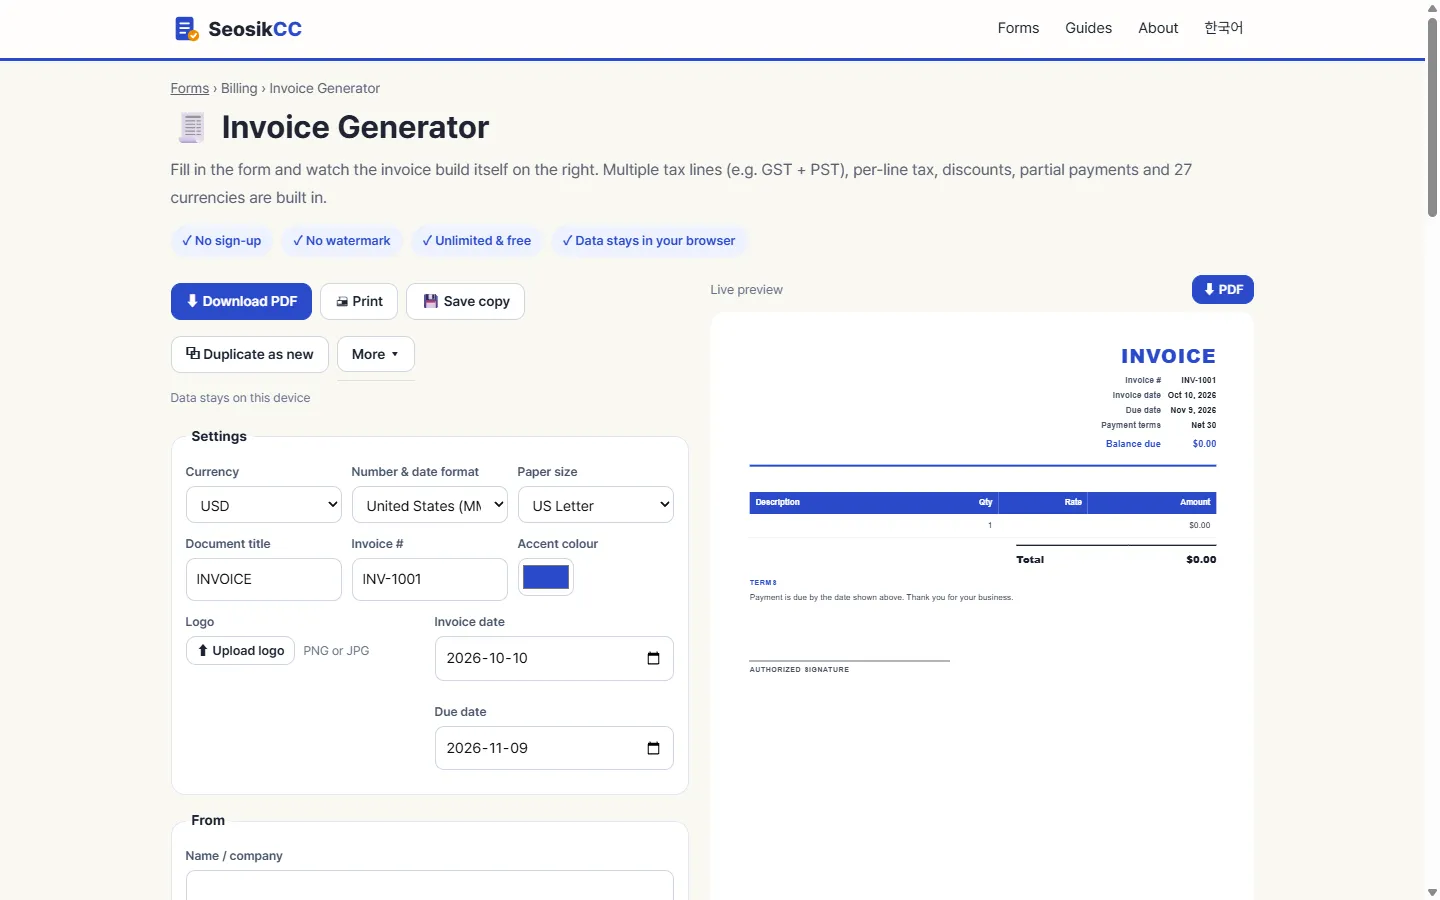The width and height of the screenshot is (1440, 900).
Task: Click 'AUTHORIZED SIGNATURE' in the preview
Action: point(799,670)
